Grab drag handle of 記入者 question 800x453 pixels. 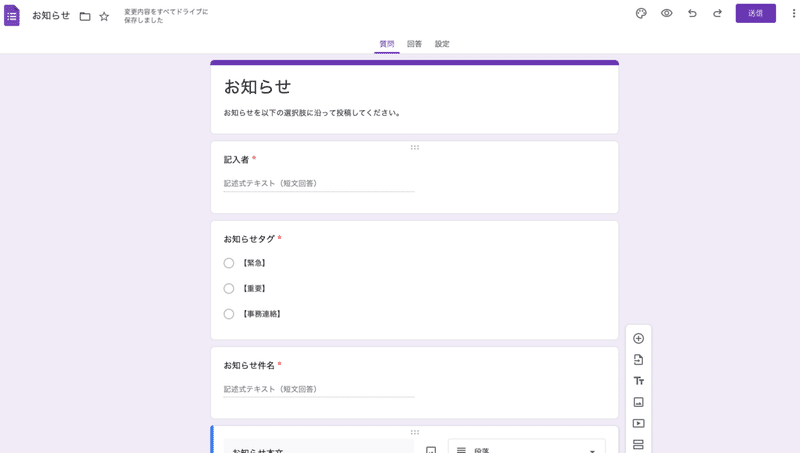pyautogui.click(x=415, y=147)
